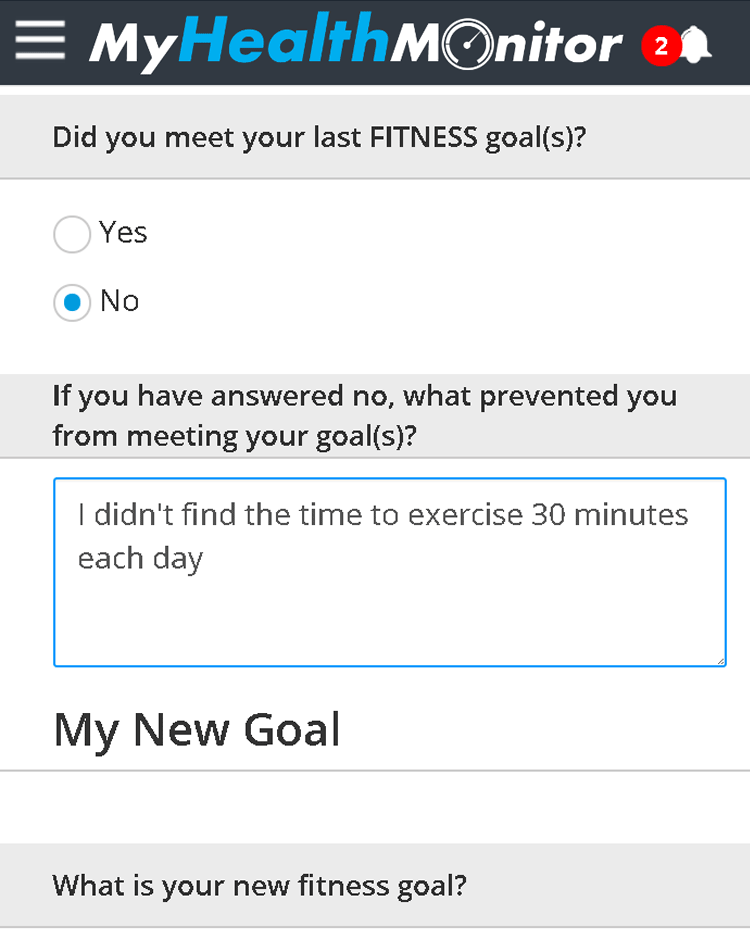The width and height of the screenshot is (750, 932).
Task: Click 'Did you meet your last FITNESS goal(s)?' header
Action: point(318,137)
